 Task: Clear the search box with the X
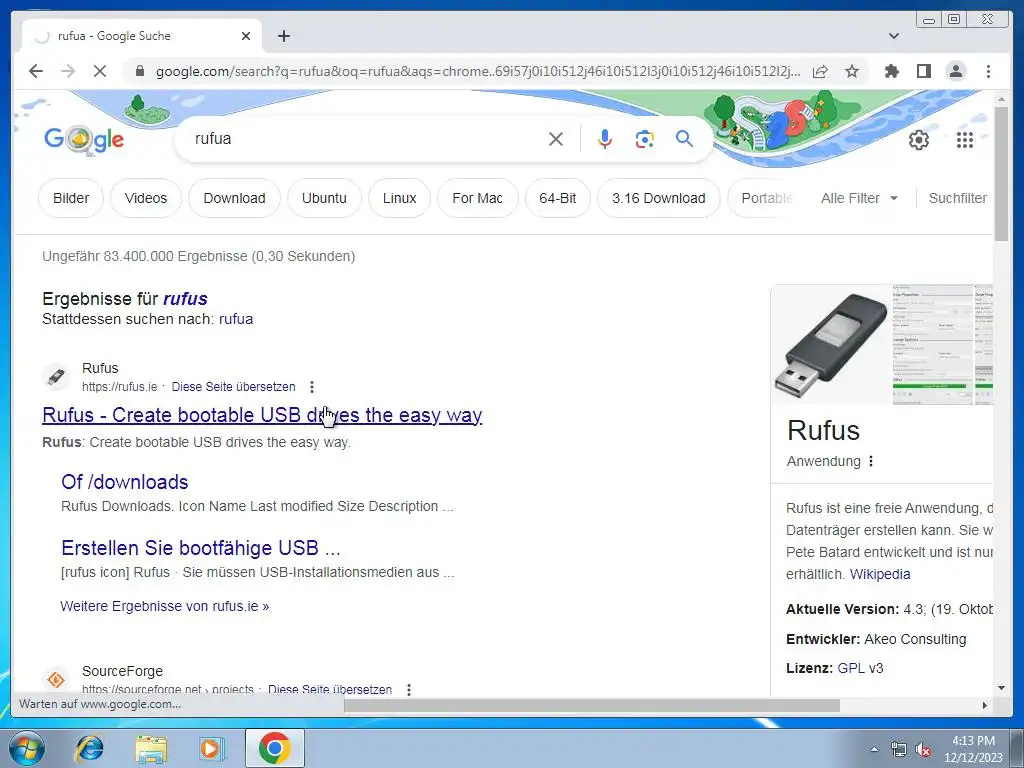point(556,138)
